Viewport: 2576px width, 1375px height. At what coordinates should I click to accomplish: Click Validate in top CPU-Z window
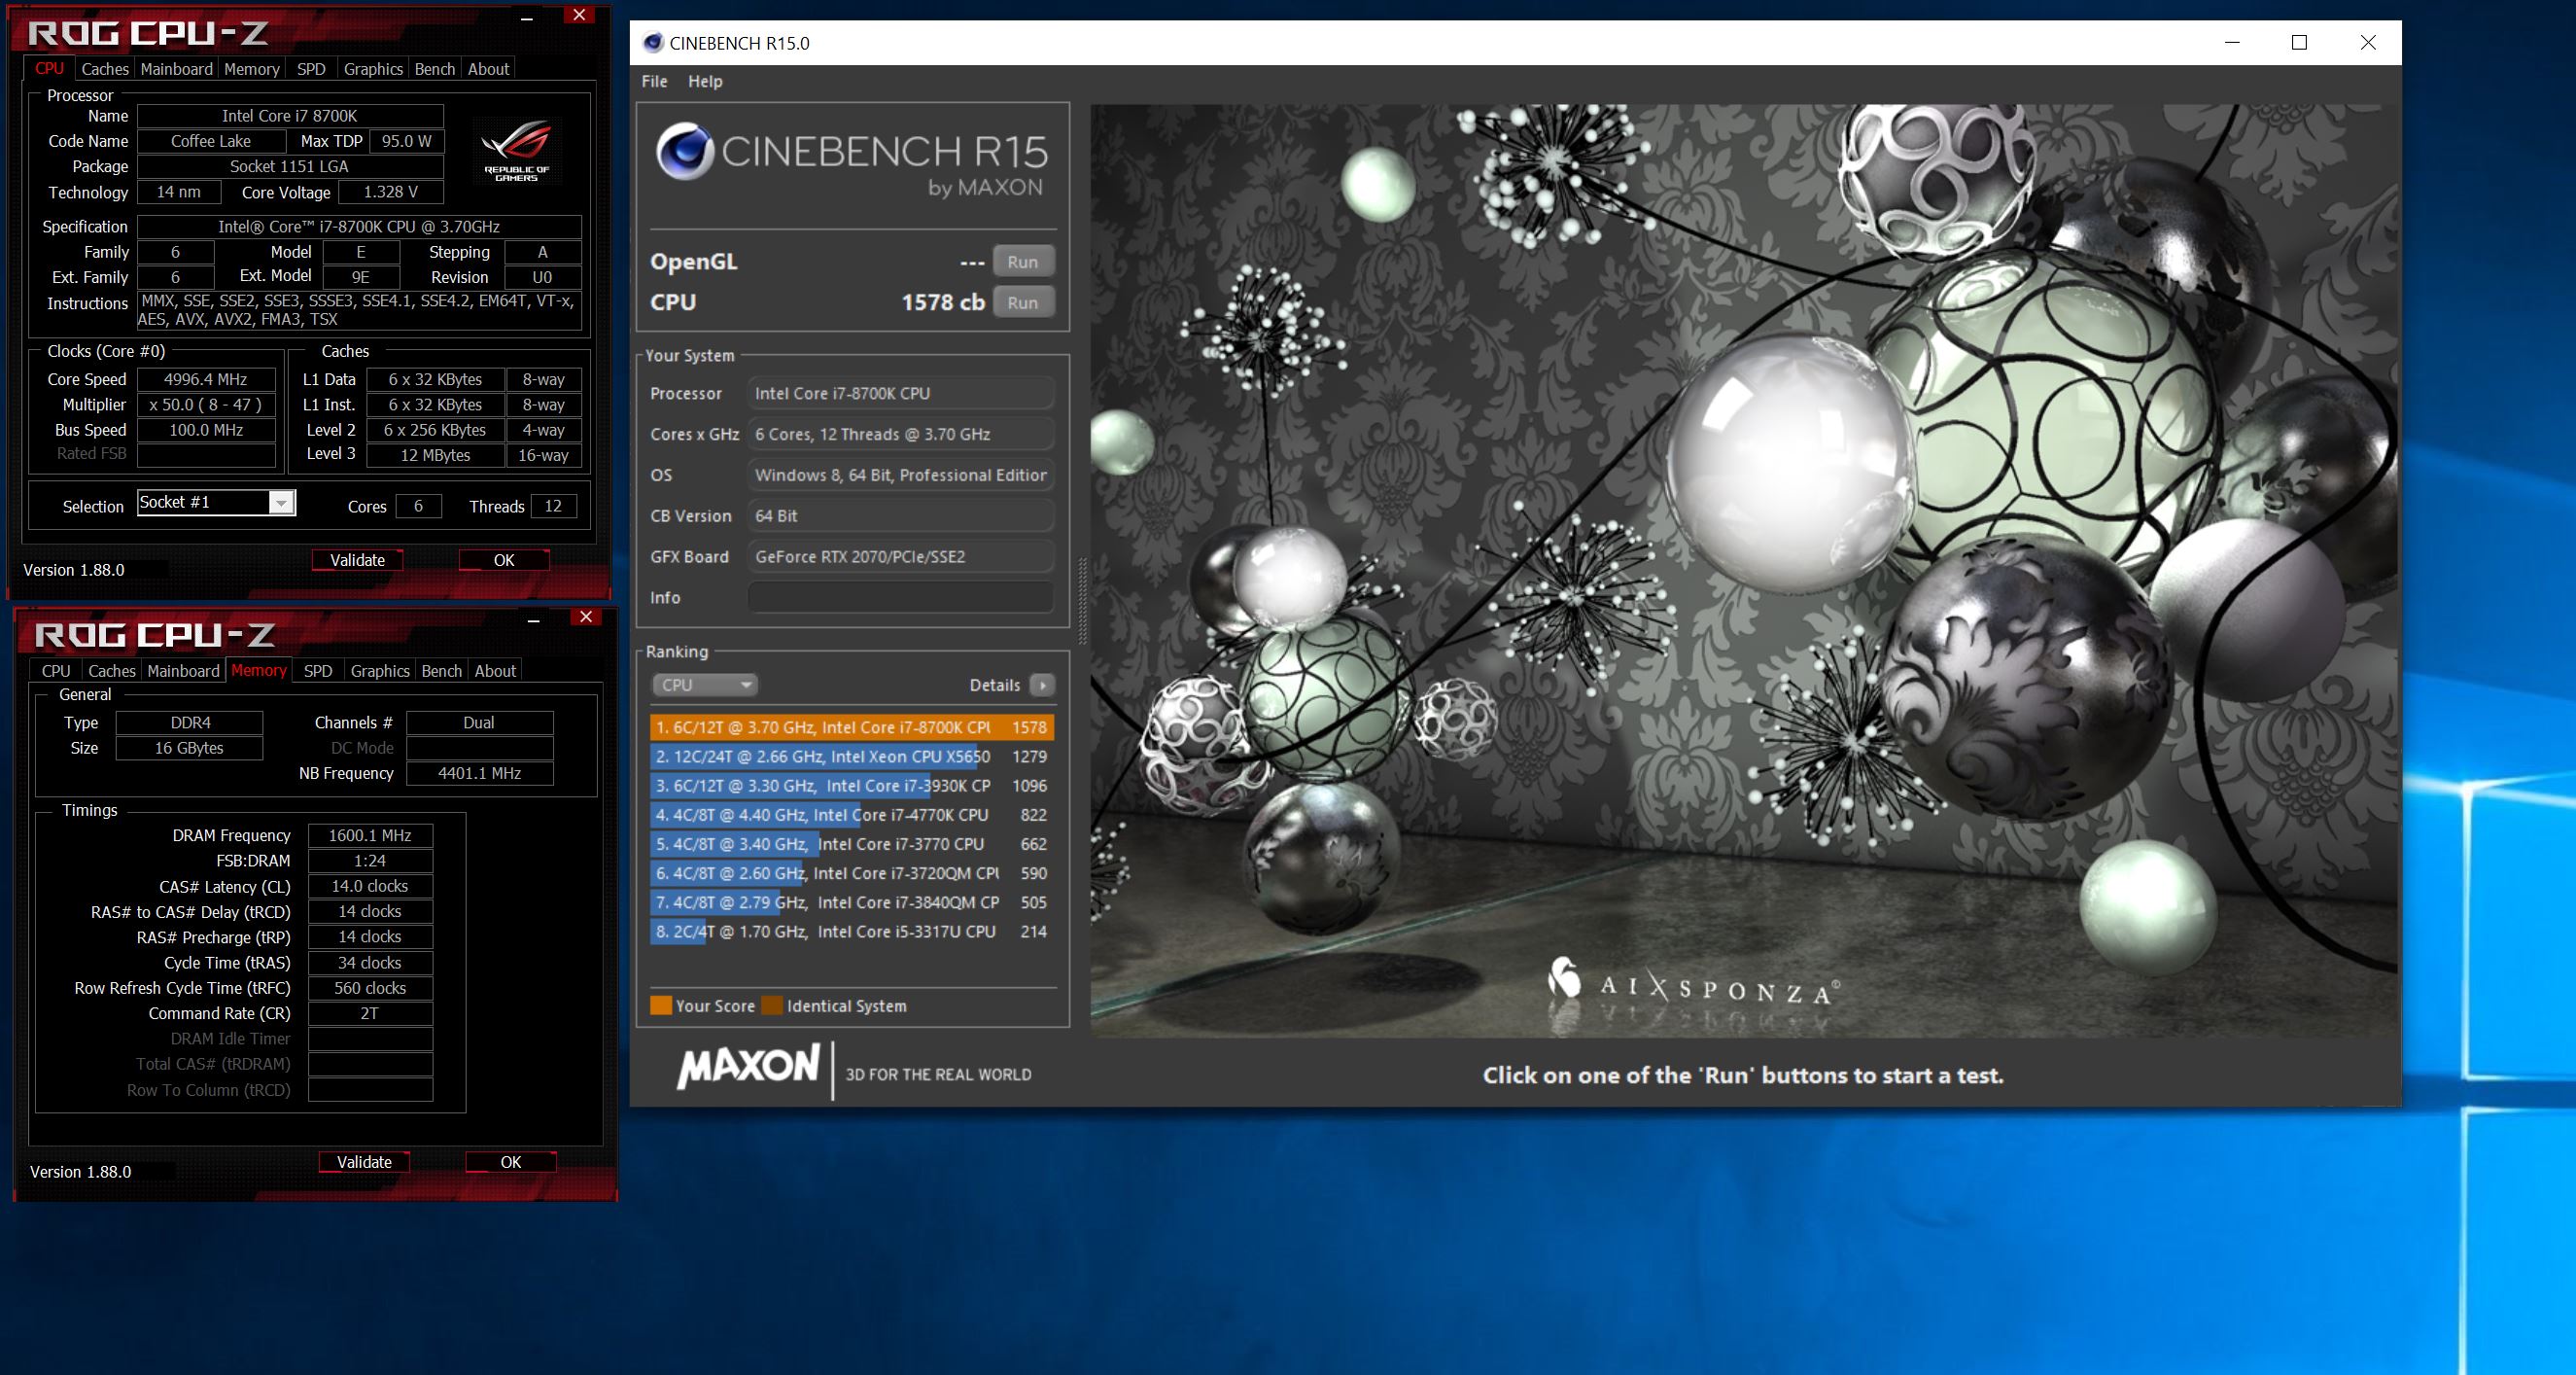(x=357, y=560)
